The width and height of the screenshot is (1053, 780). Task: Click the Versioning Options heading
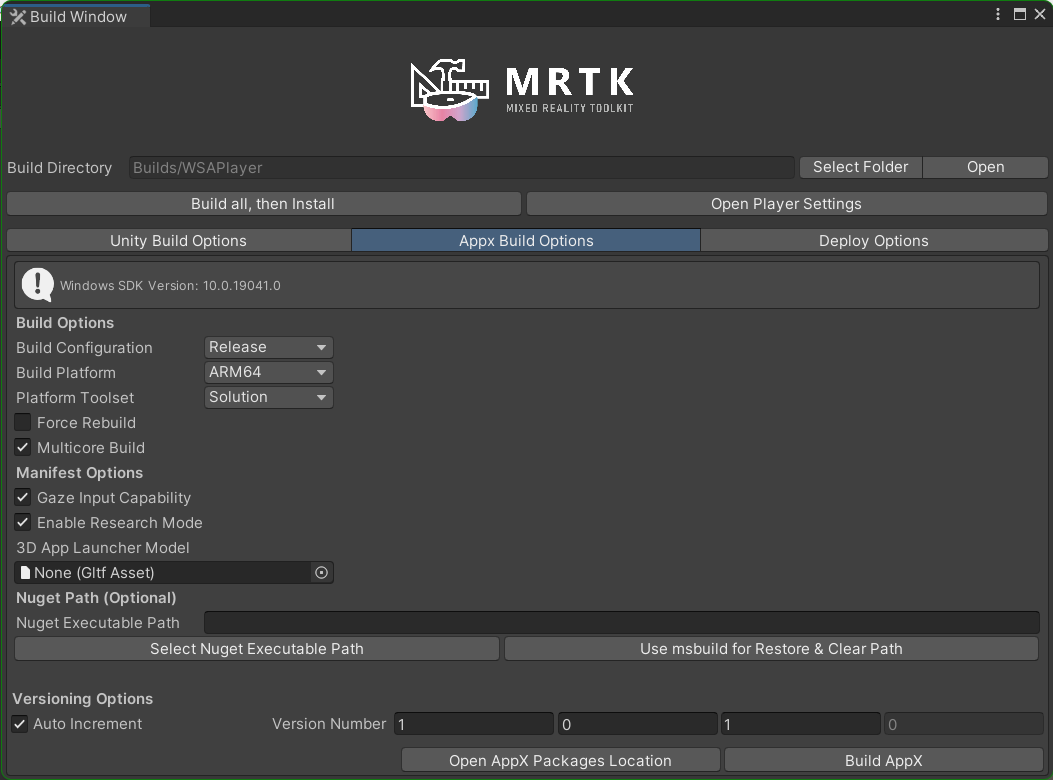83,699
